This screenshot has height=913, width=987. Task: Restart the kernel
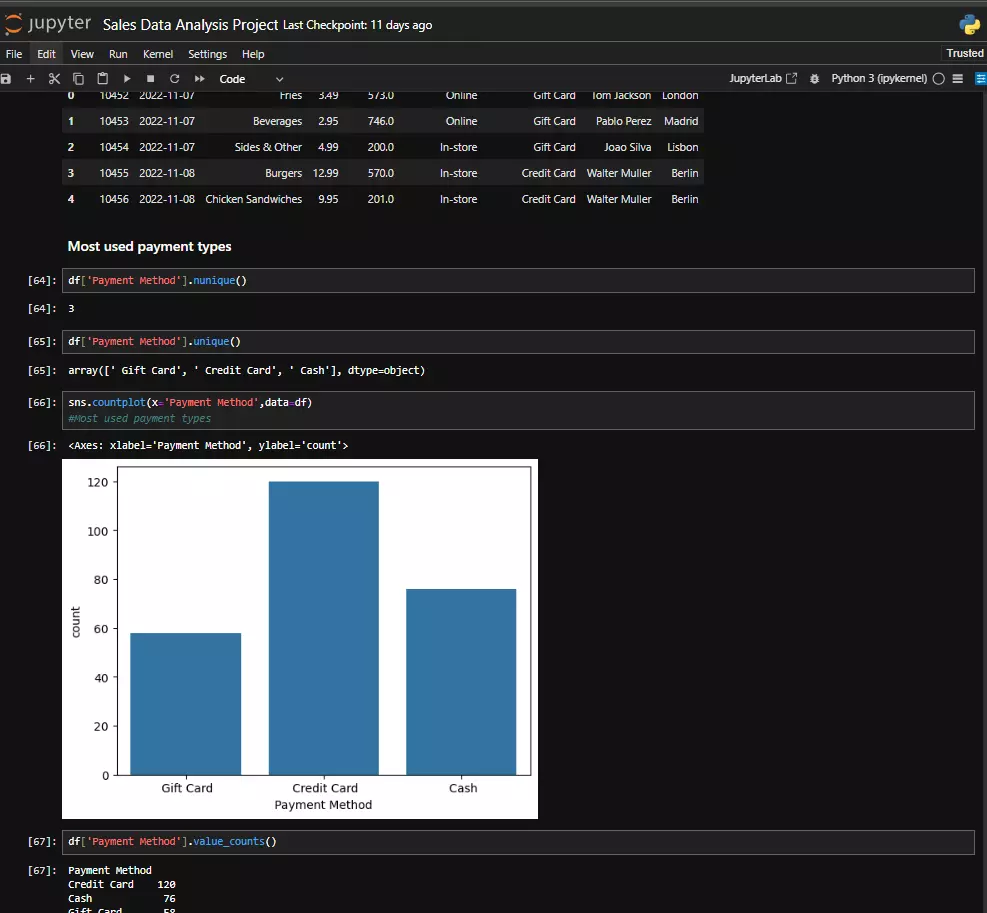tap(175, 79)
